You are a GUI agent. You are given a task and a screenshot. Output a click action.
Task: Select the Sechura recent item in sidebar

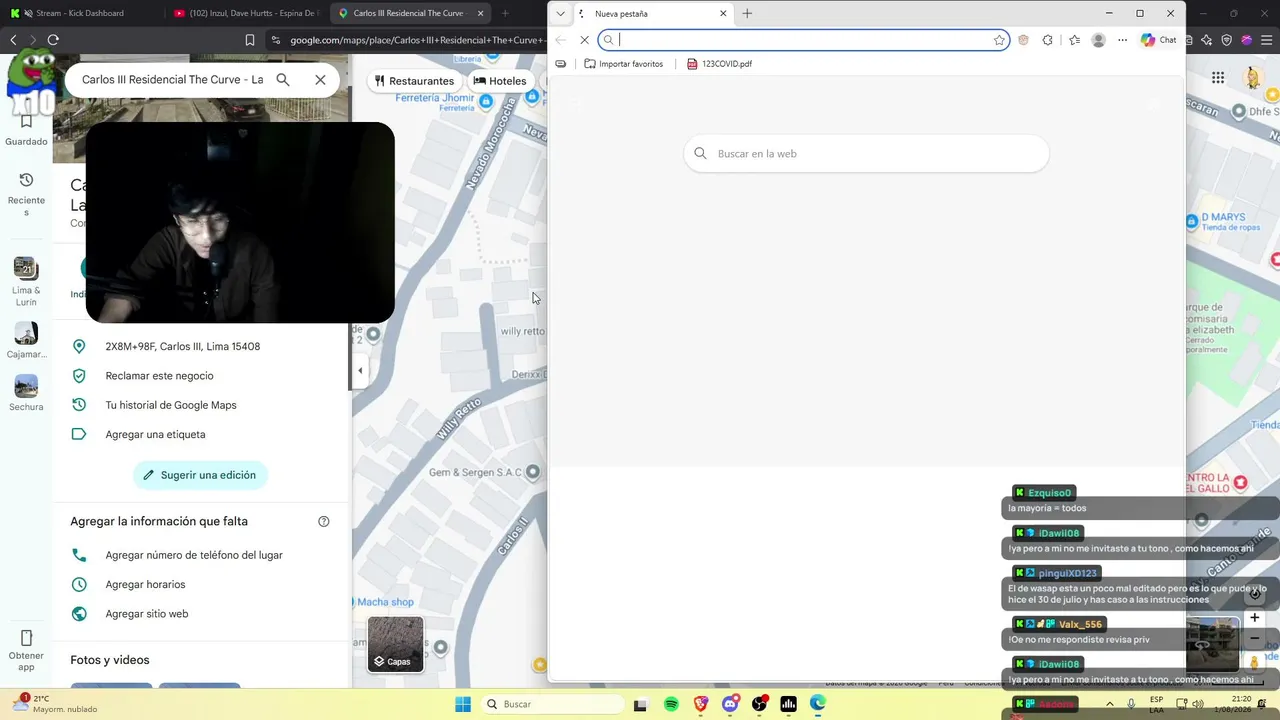click(x=26, y=393)
